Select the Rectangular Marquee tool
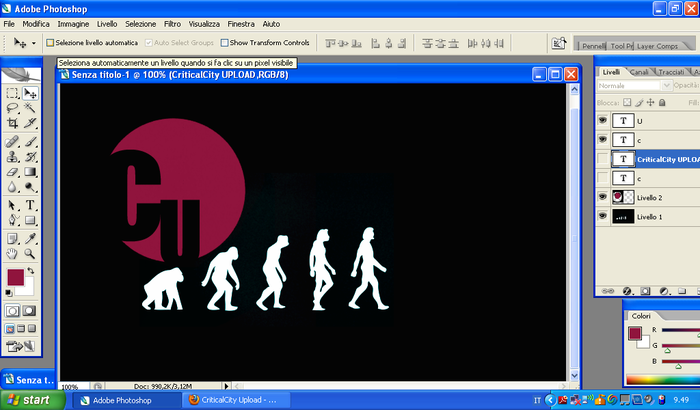700x410 pixels. coord(12,93)
